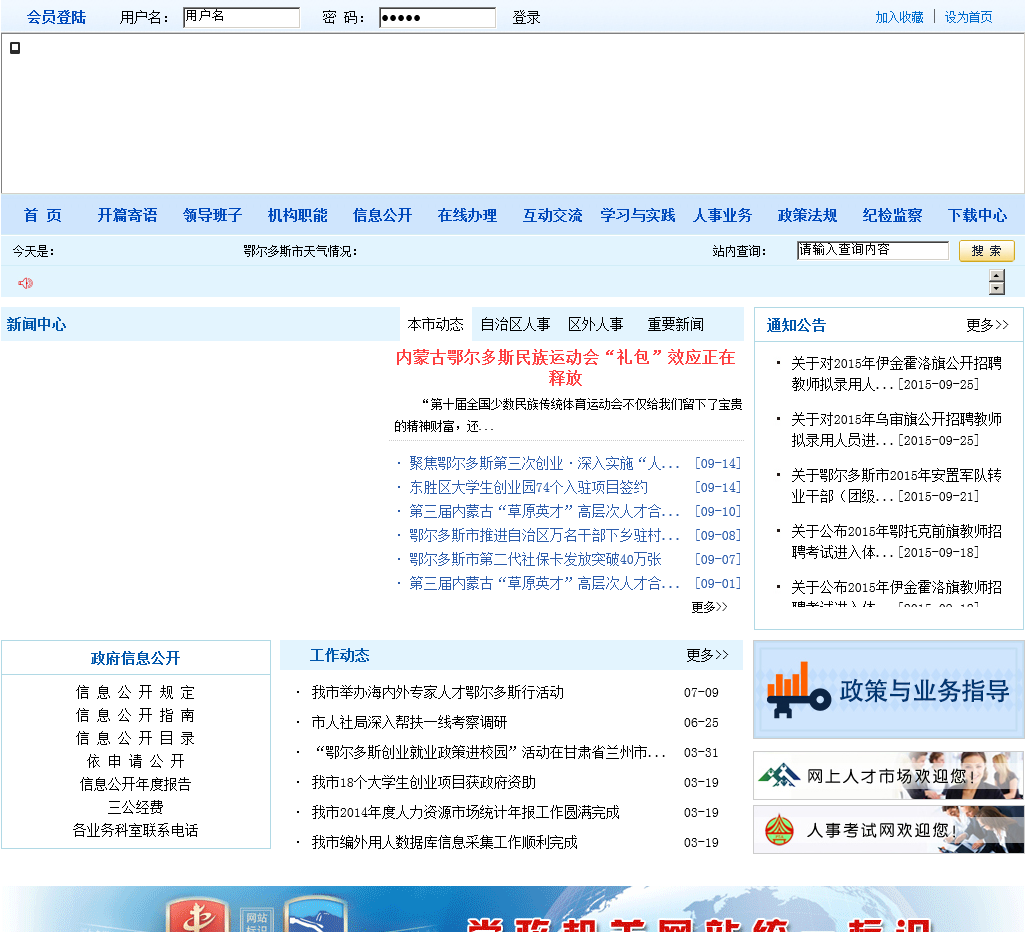Open 在线办理 navigation item

point(467,215)
